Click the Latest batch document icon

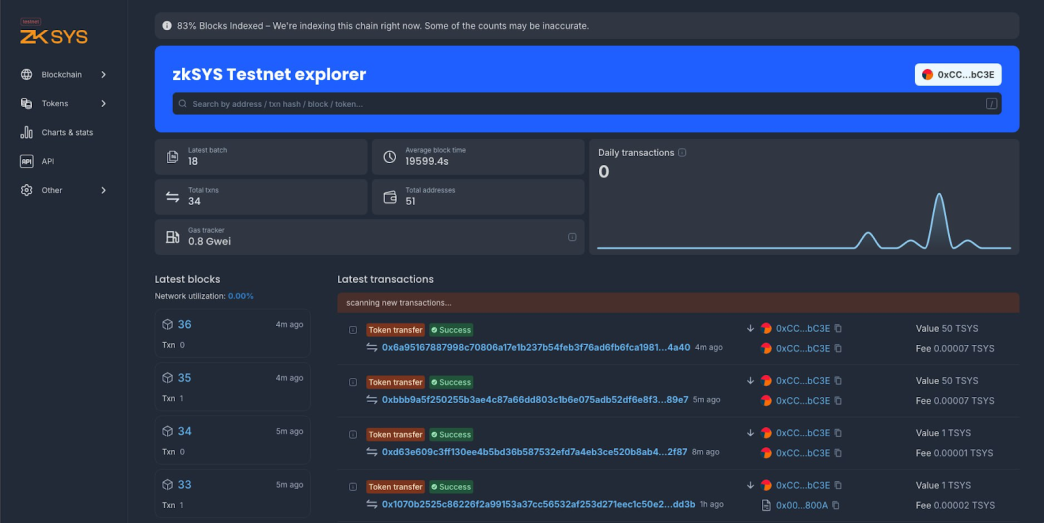click(x=172, y=157)
